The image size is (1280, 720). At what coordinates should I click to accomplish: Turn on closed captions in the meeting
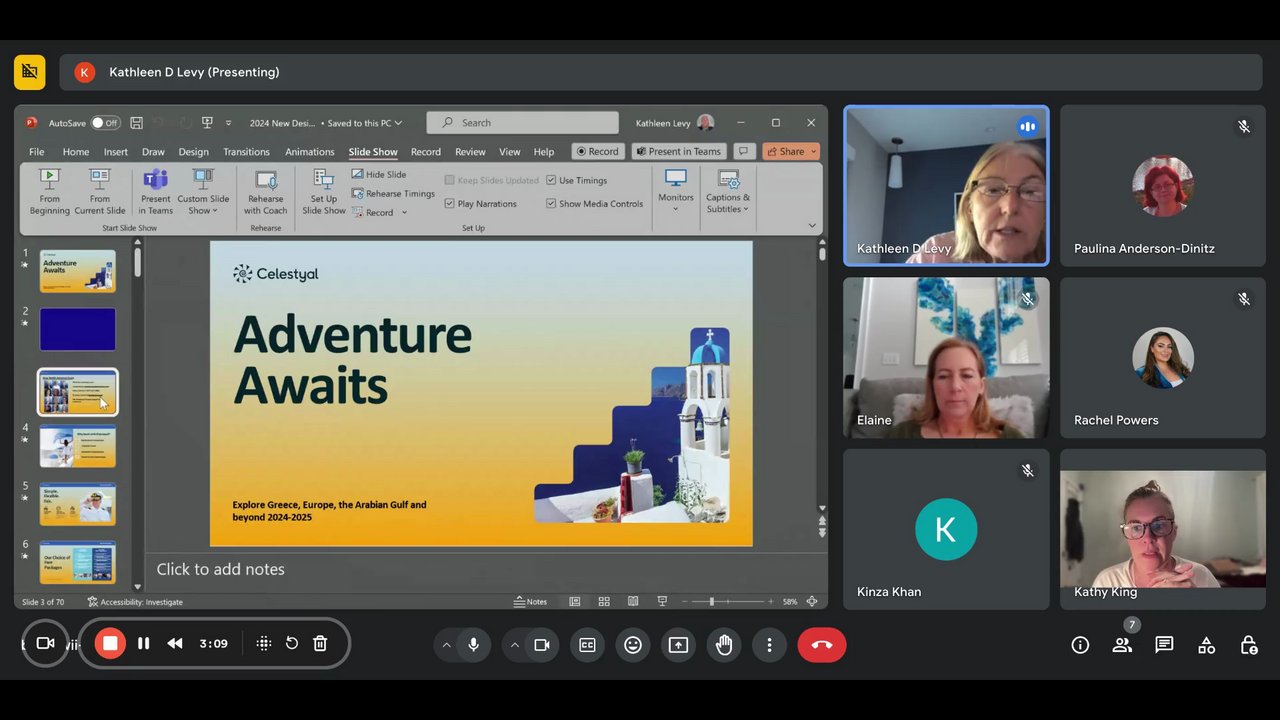pyautogui.click(x=587, y=645)
